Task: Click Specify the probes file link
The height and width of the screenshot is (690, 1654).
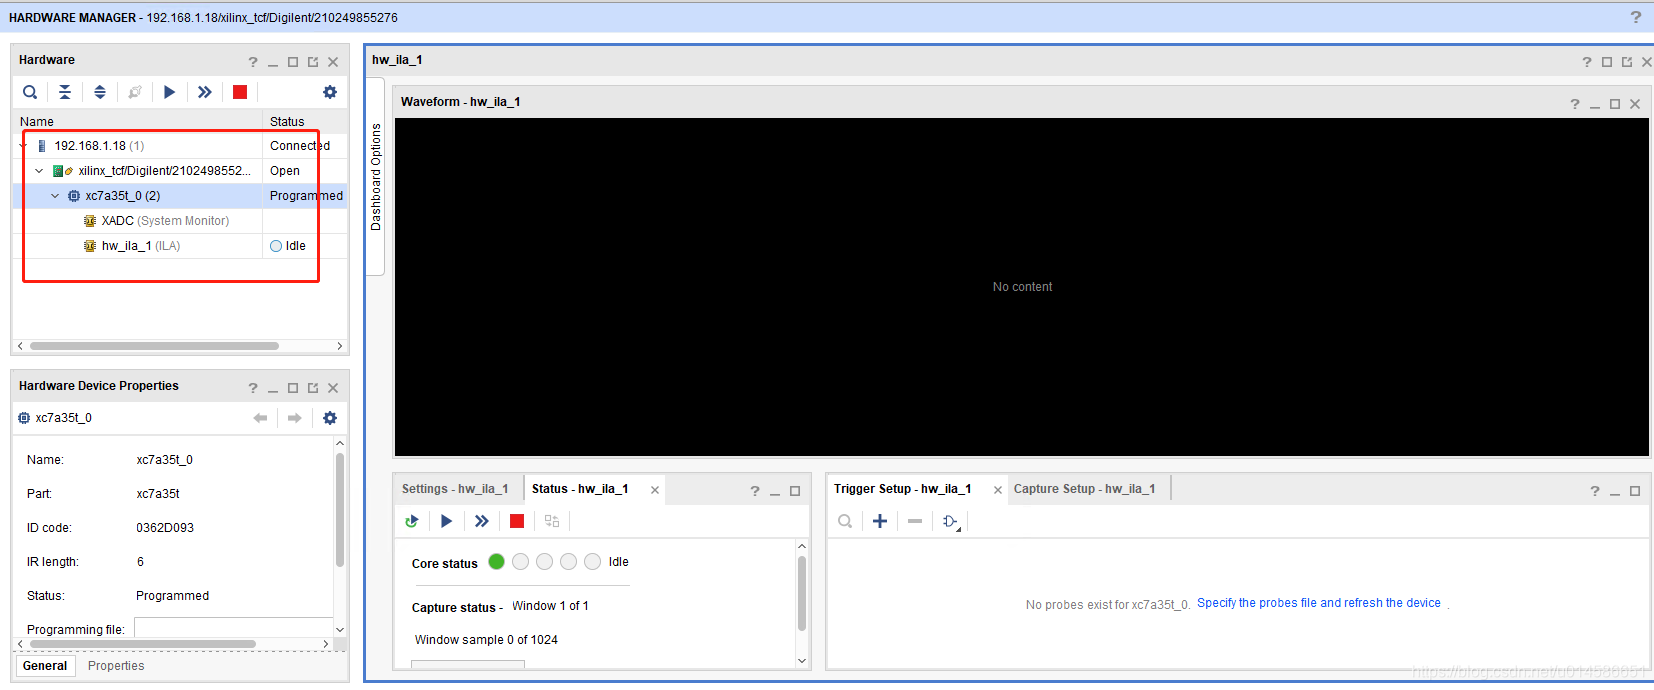Action: (x=1319, y=603)
